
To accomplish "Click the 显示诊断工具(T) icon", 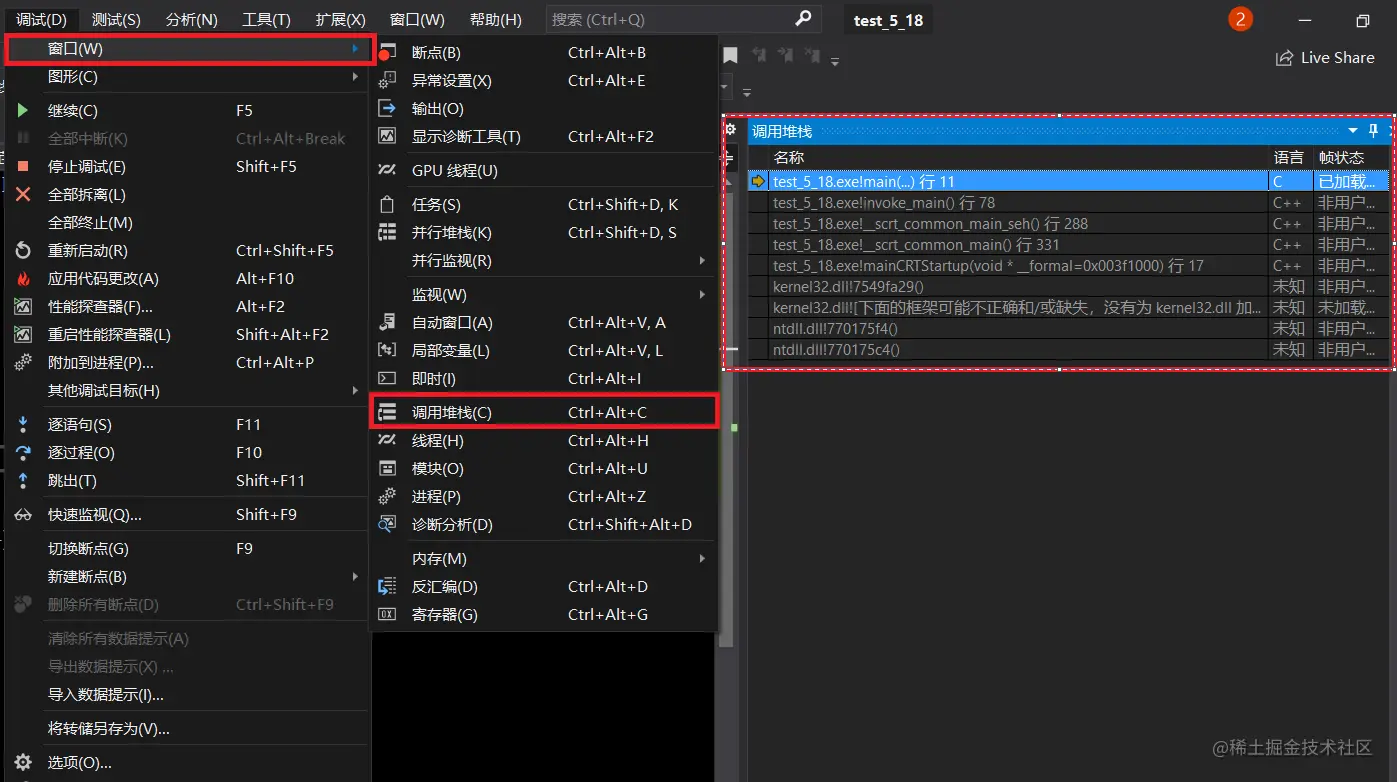I will [x=387, y=137].
